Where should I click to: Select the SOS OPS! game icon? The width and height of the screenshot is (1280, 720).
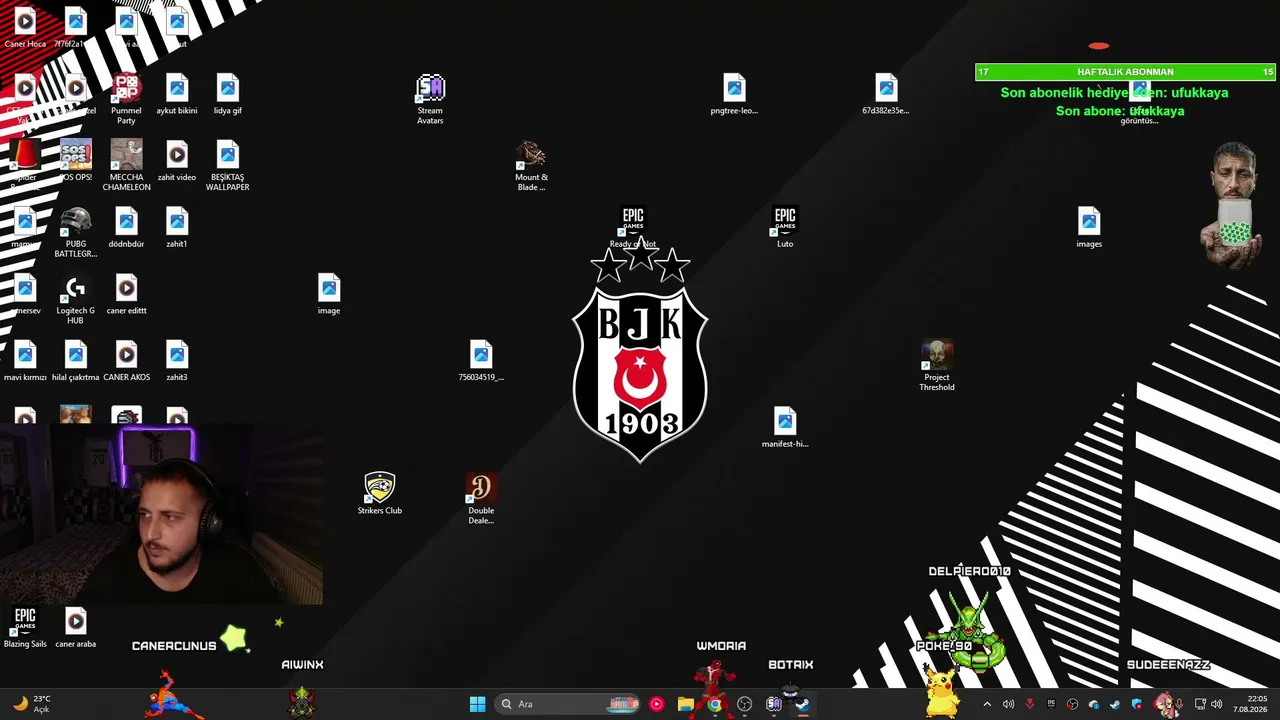click(x=76, y=160)
